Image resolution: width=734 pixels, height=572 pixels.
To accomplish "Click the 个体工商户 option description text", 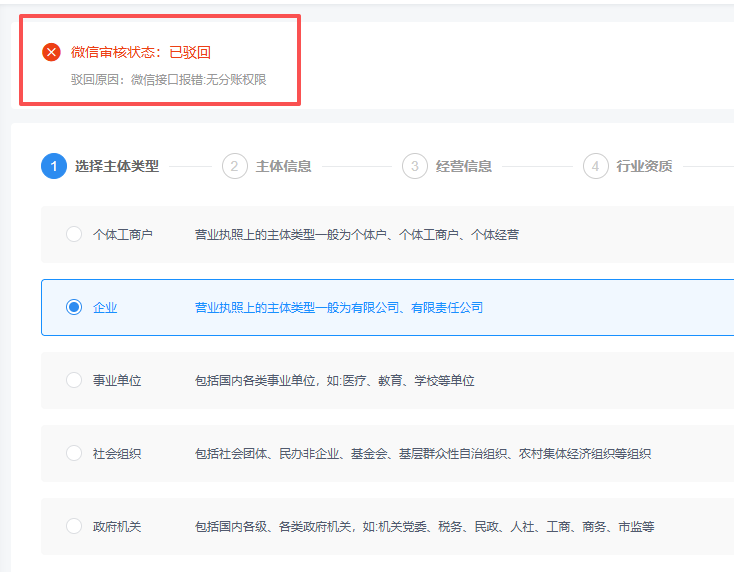I will 357,235.
